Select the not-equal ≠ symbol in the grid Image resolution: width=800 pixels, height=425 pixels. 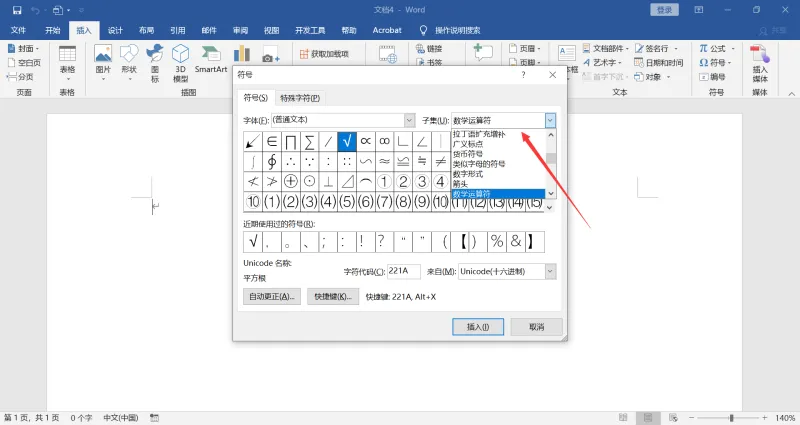[x=441, y=162]
